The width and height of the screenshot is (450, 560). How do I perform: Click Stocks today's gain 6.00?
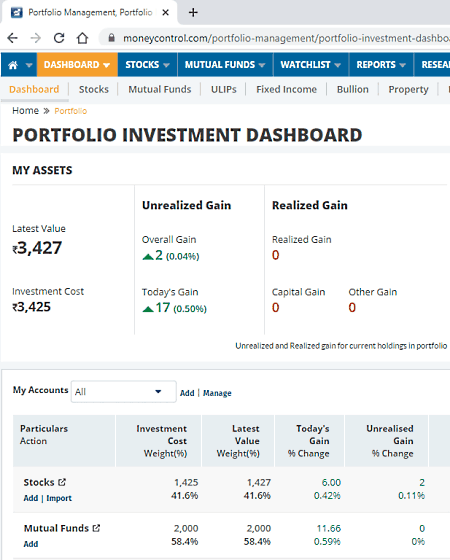tap(331, 482)
